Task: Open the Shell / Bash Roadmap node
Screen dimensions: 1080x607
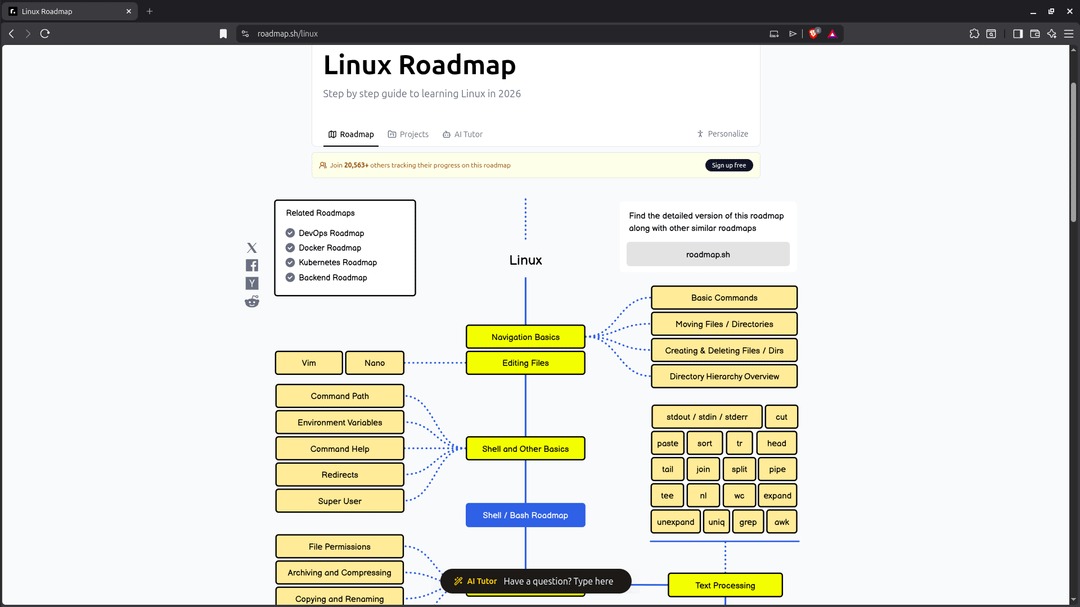Action: point(526,515)
